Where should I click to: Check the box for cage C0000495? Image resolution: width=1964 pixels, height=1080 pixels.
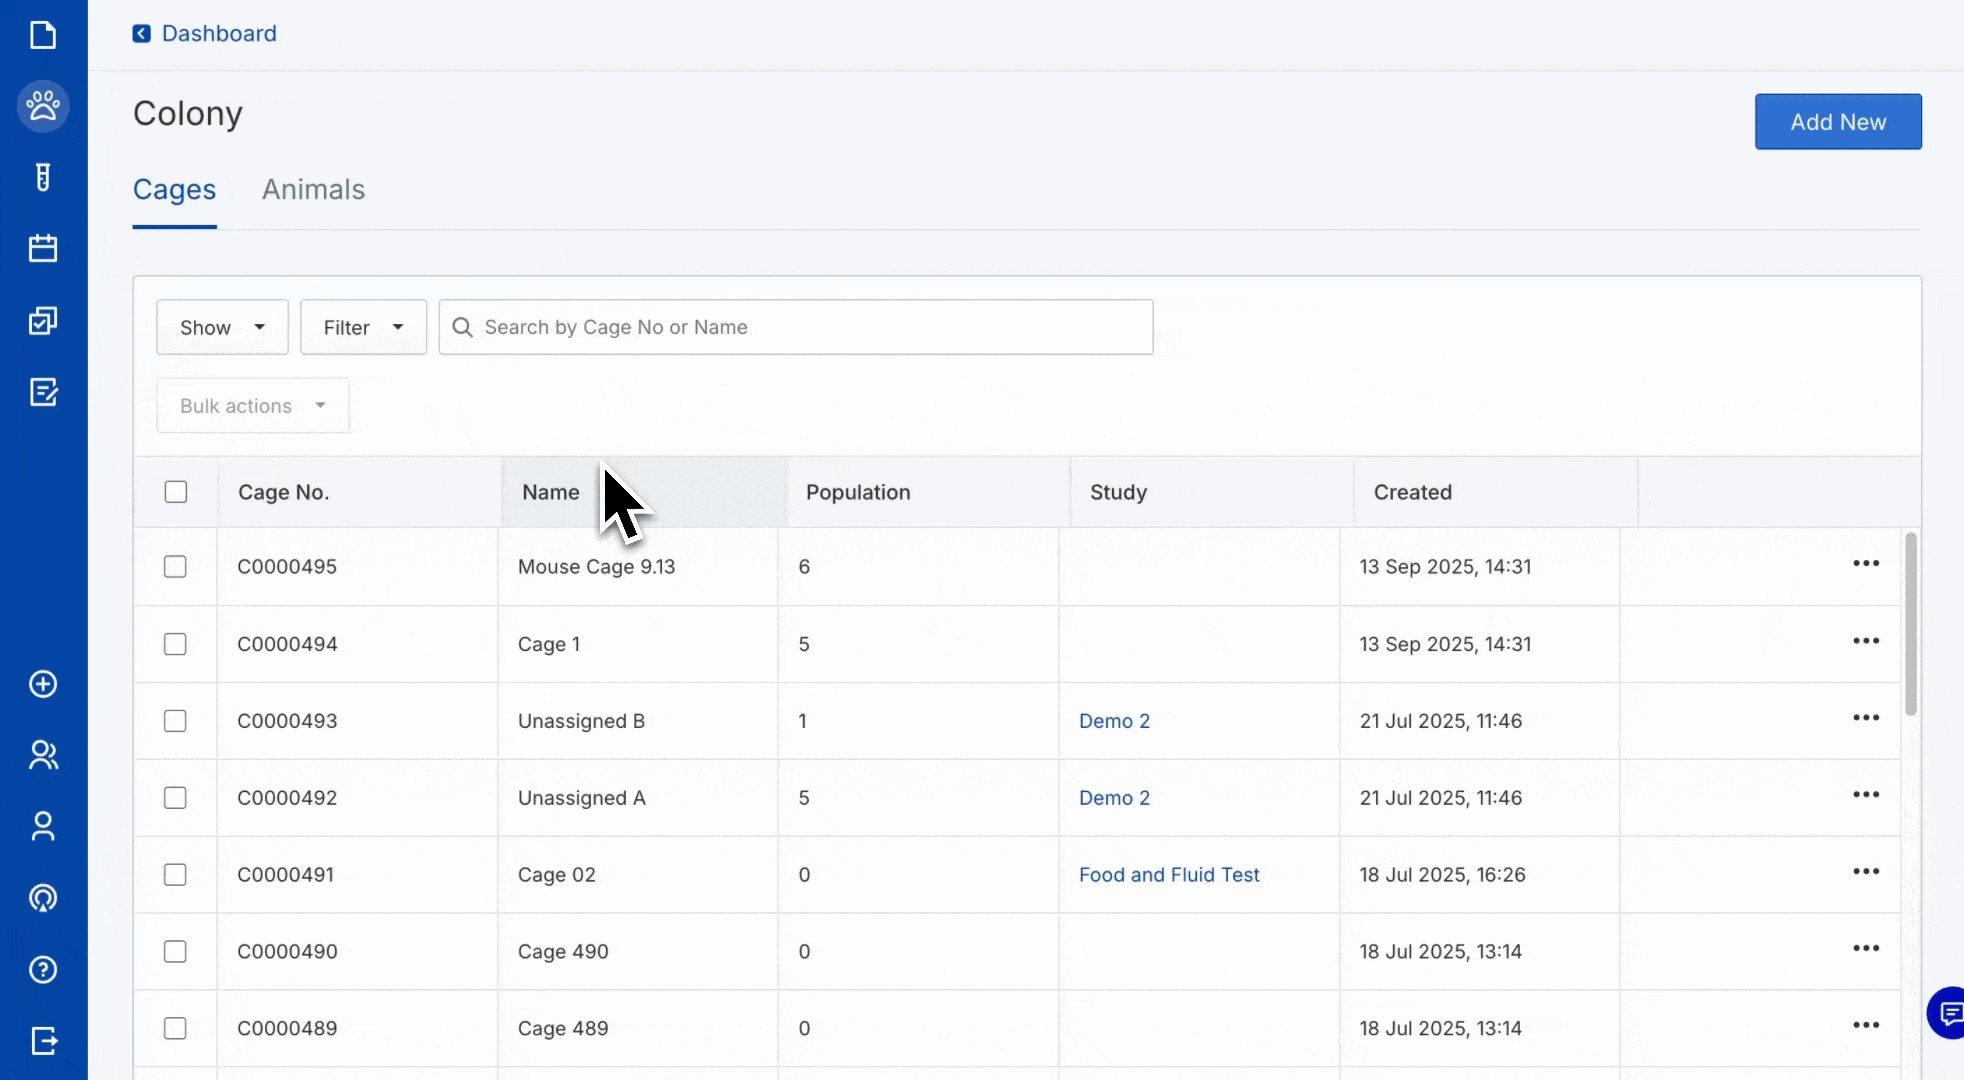[x=175, y=567]
